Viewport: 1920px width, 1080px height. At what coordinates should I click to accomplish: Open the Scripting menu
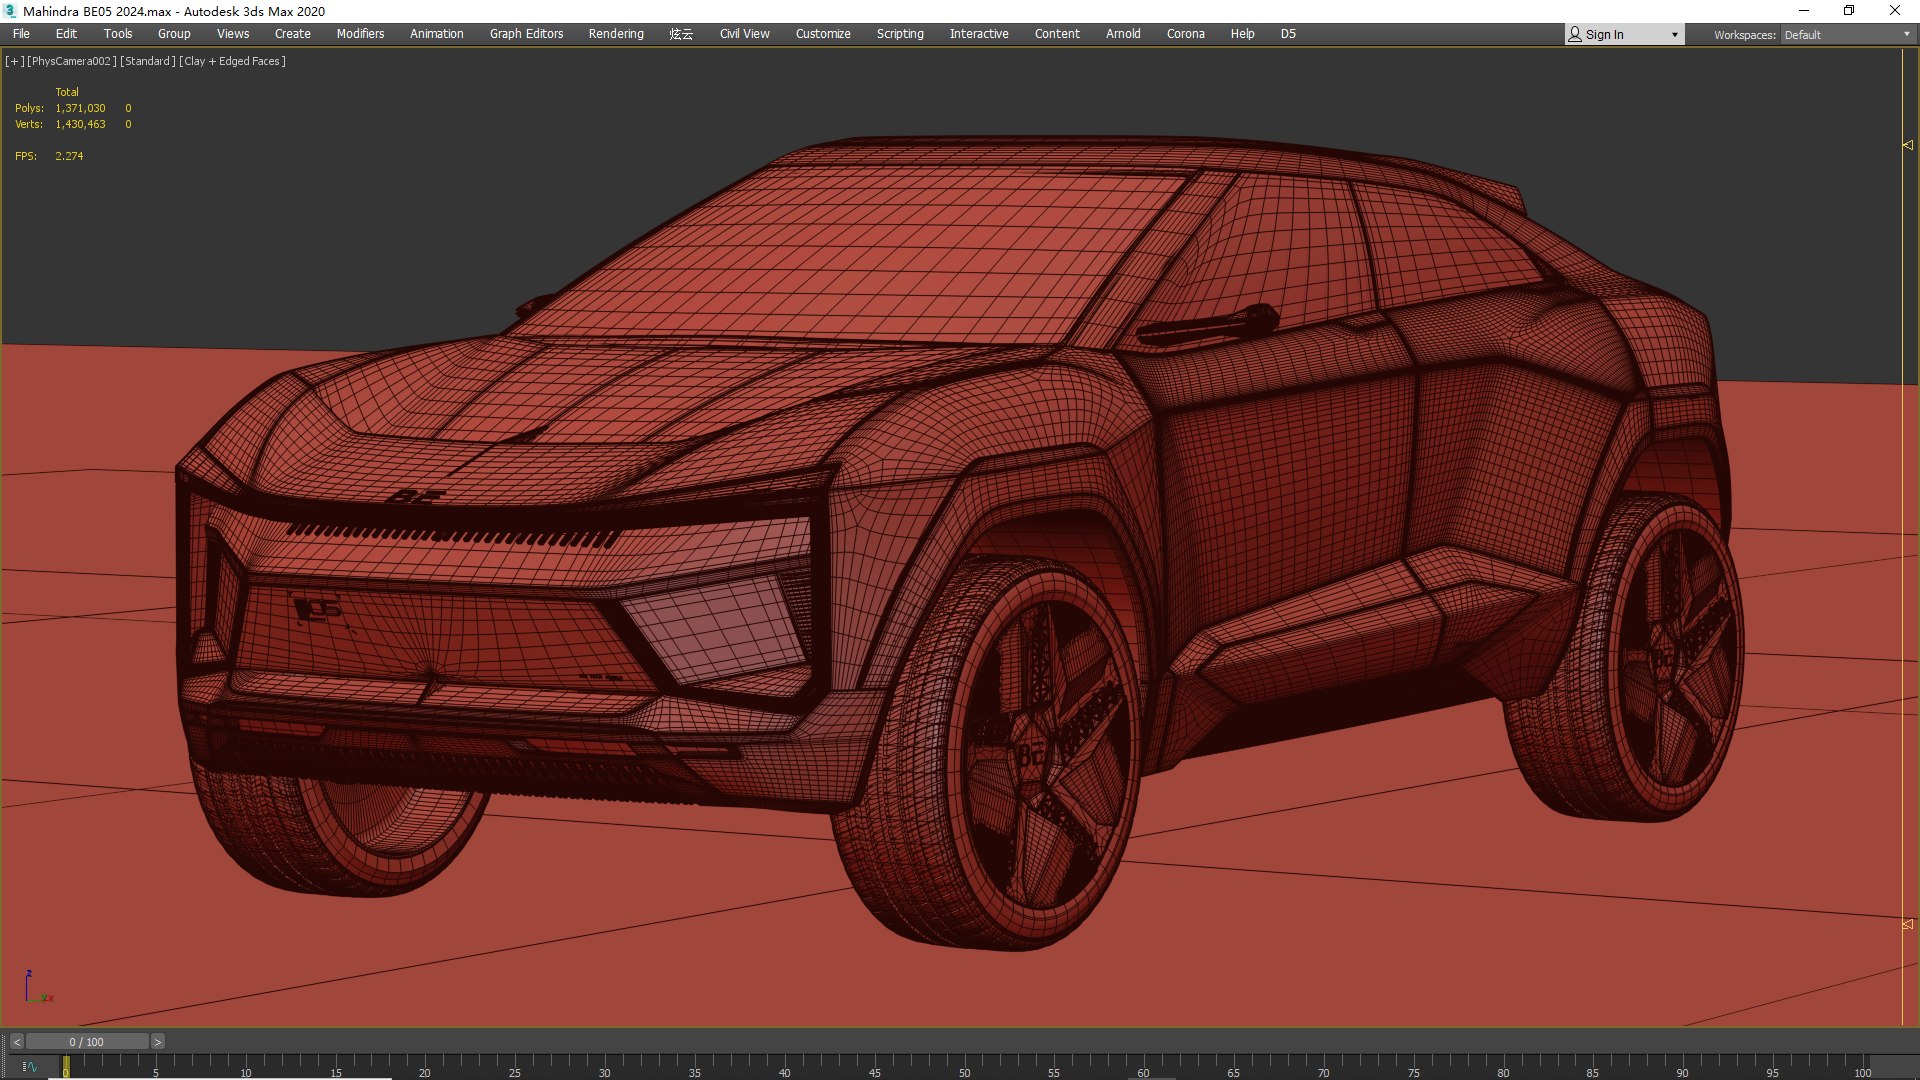click(x=900, y=34)
